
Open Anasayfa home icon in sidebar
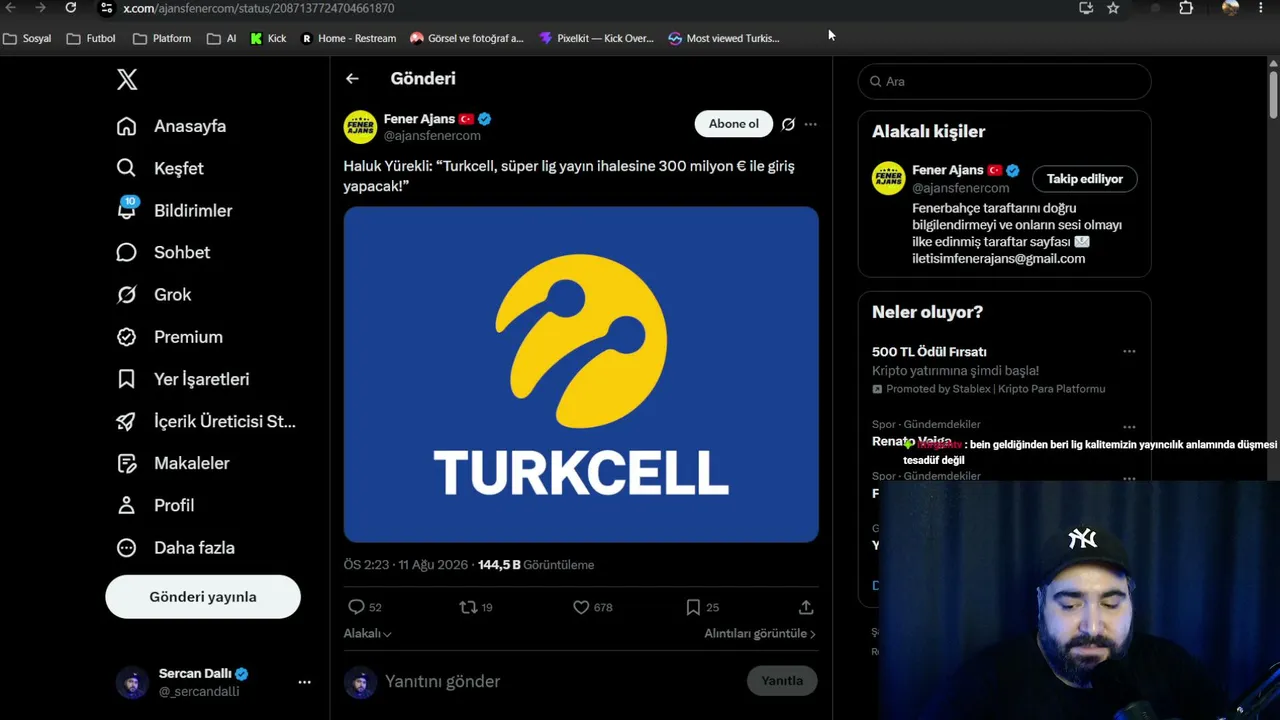coord(126,126)
